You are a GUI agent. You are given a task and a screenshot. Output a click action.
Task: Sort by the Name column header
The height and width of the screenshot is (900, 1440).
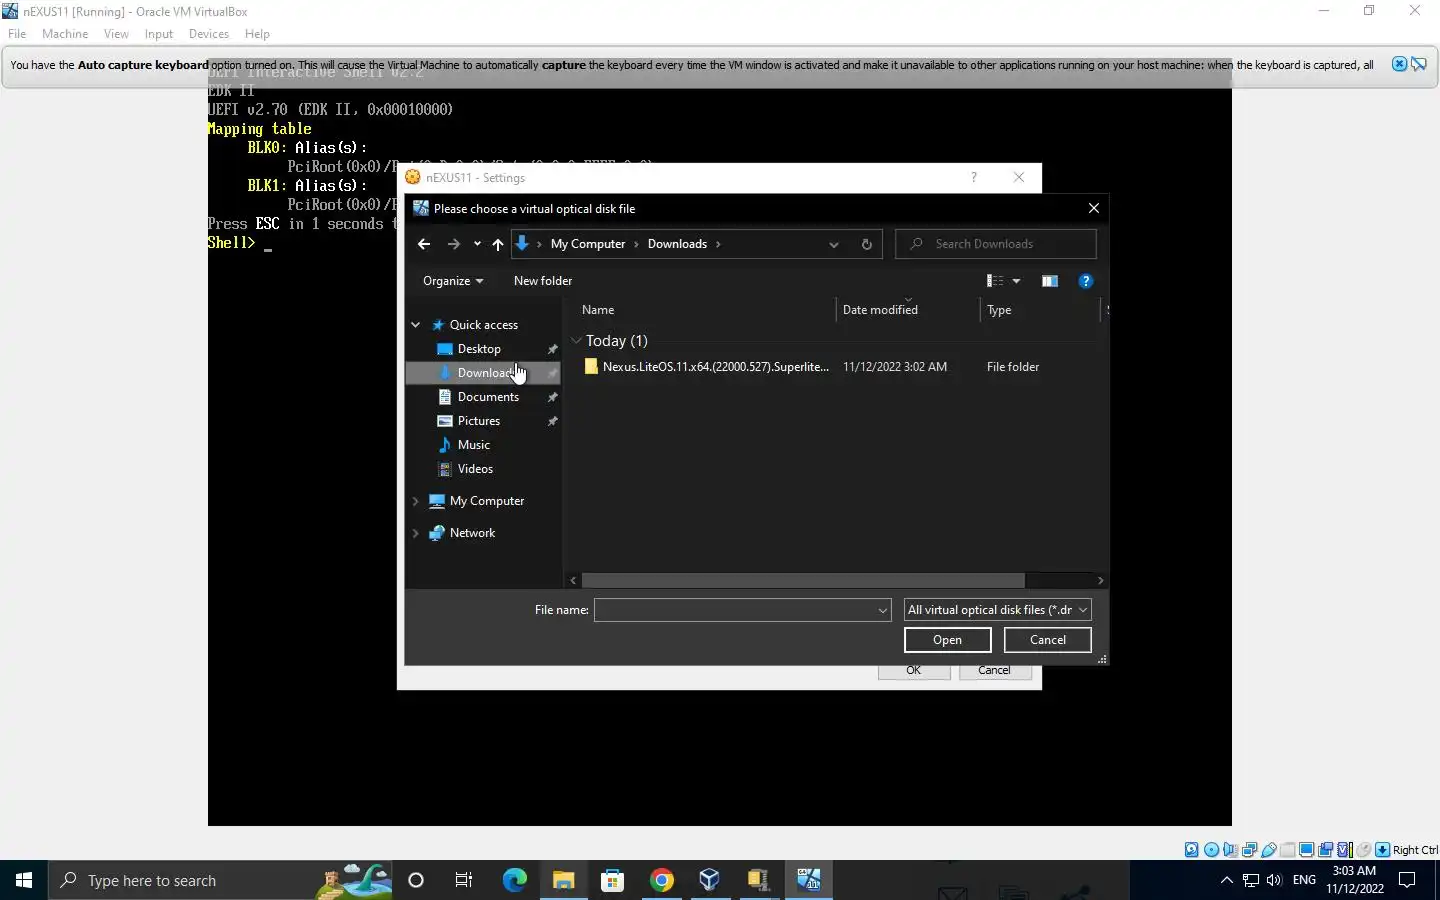pyautogui.click(x=598, y=310)
